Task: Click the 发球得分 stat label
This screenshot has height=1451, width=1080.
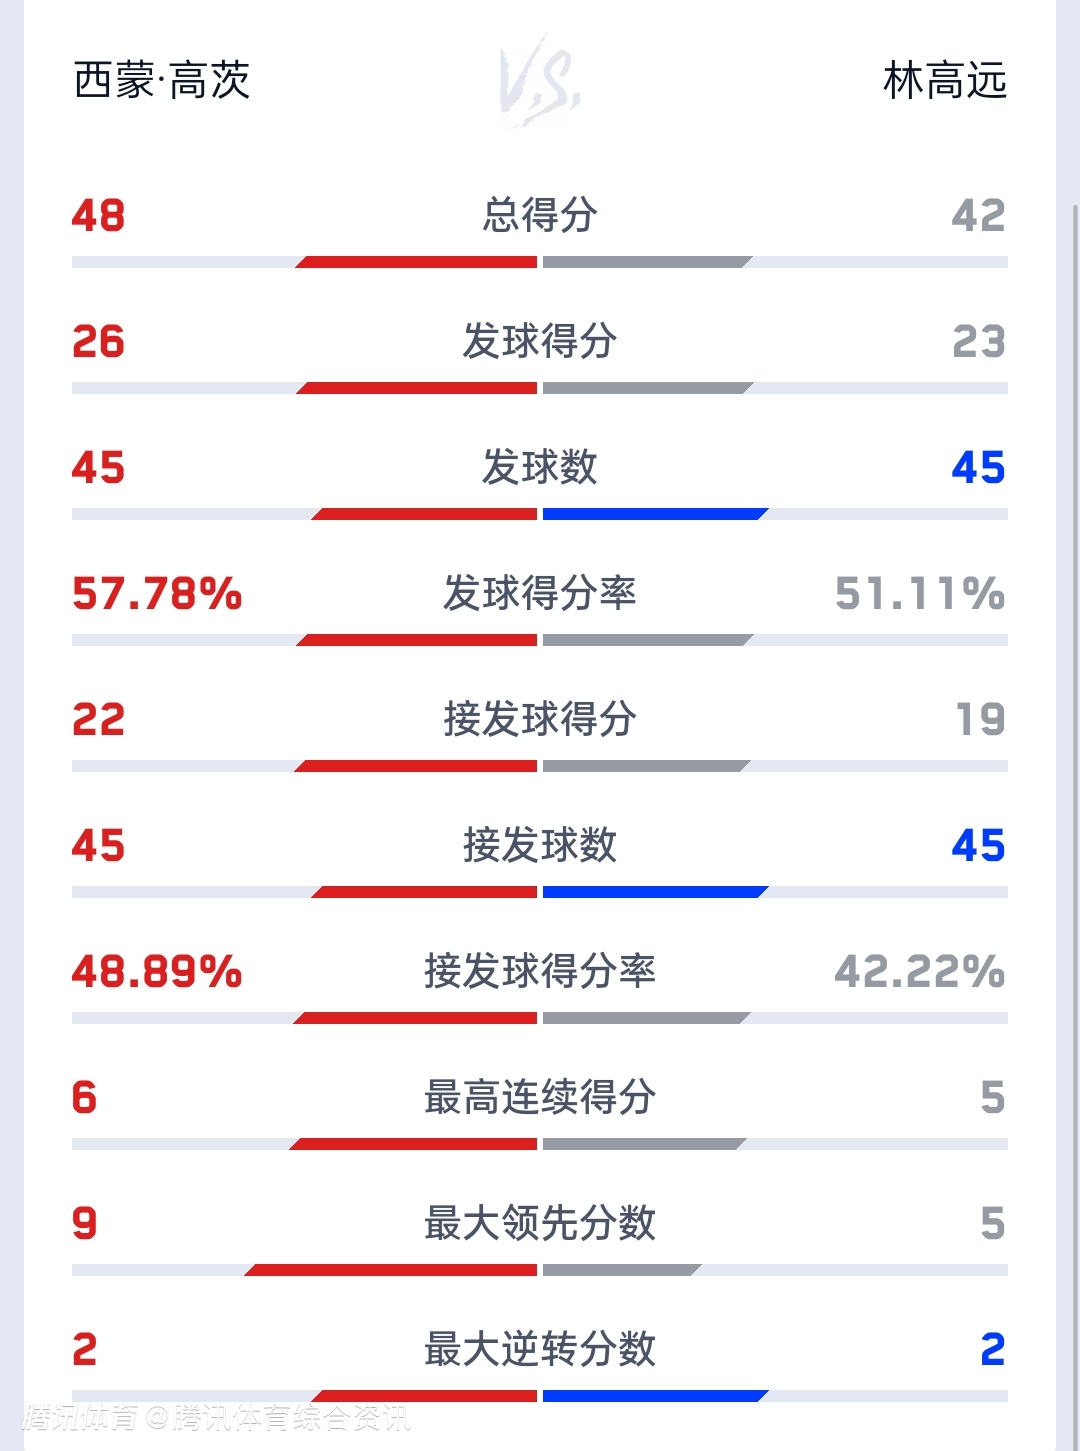Action: [540, 341]
